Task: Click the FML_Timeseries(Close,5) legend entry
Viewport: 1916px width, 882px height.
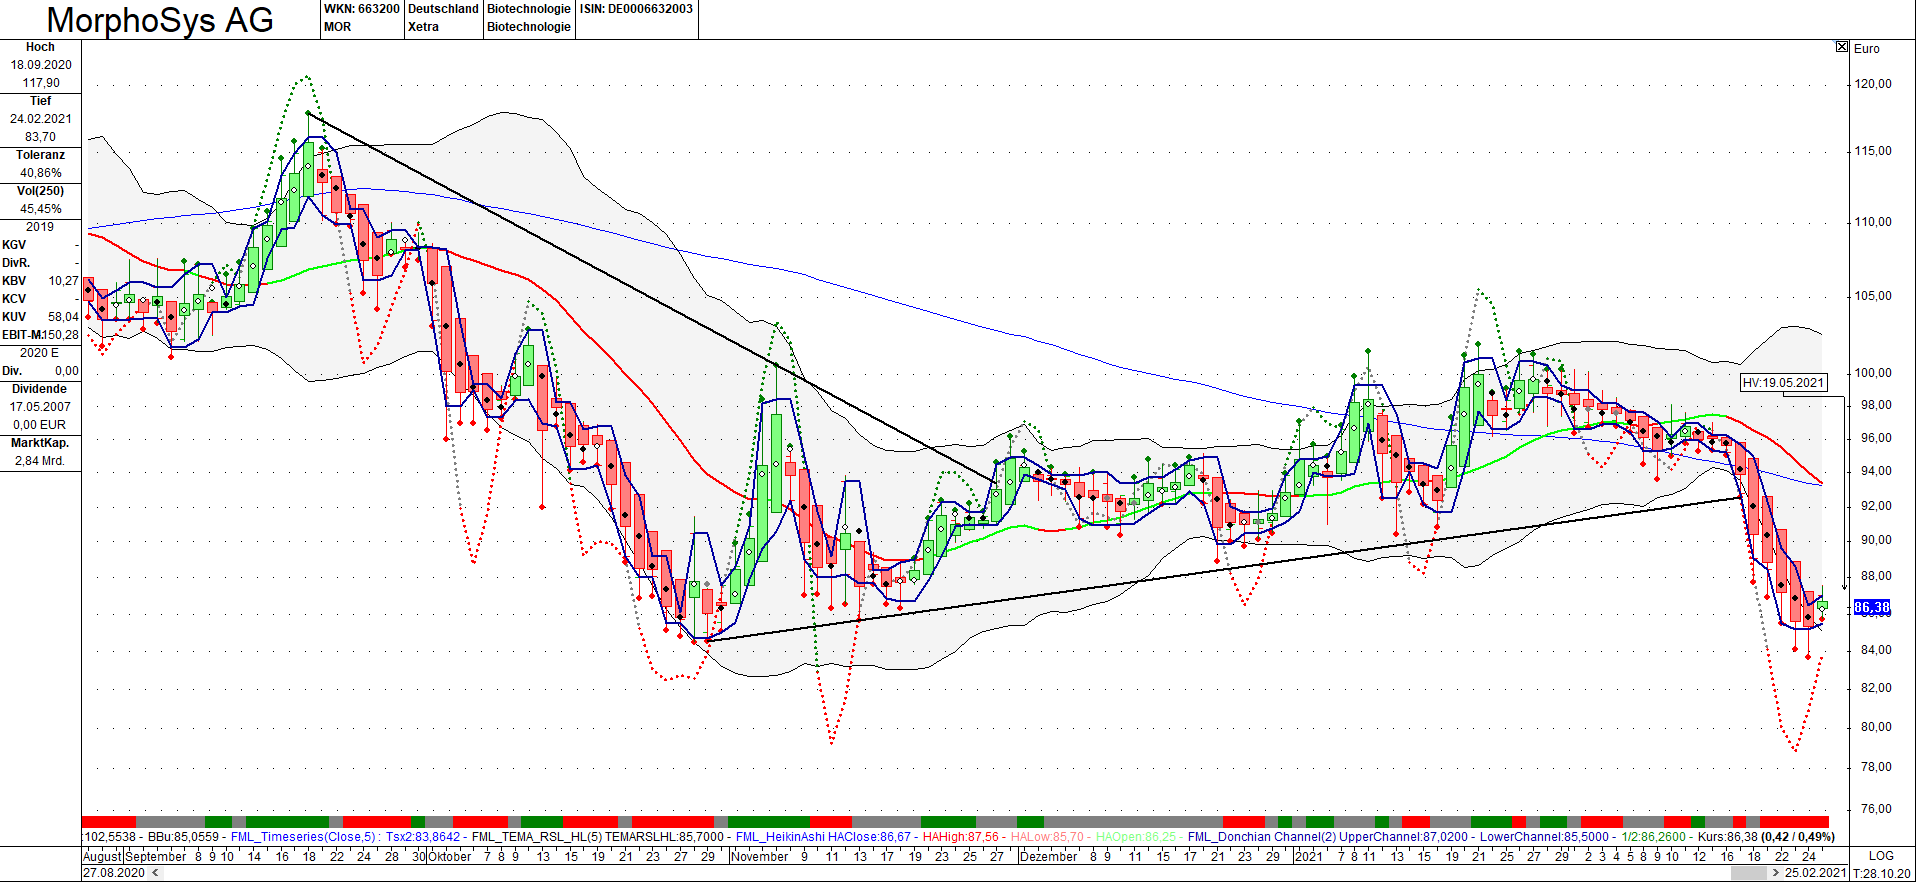Action: pyautogui.click(x=304, y=837)
